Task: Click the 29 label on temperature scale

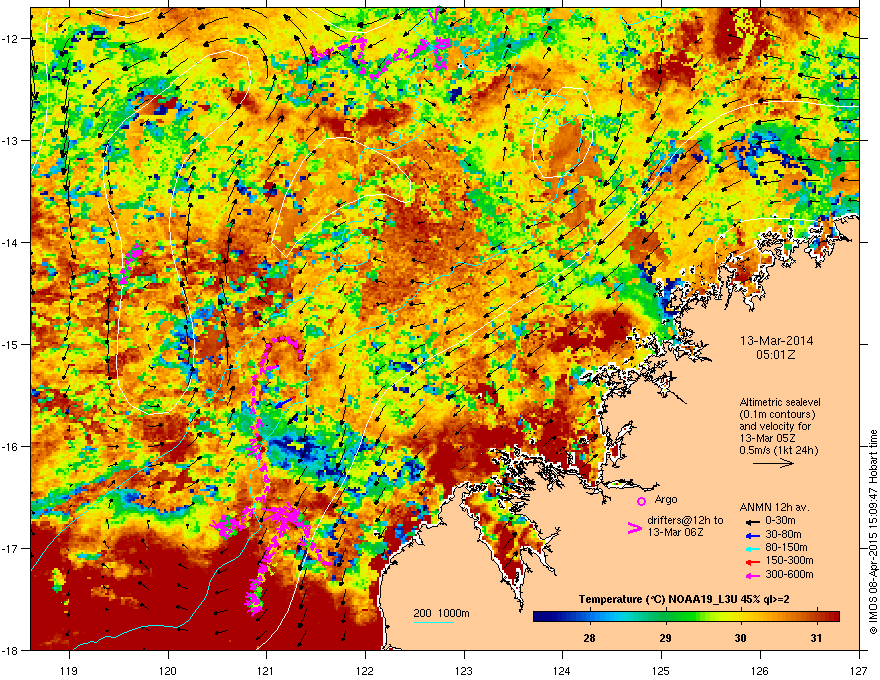Action: click(665, 638)
